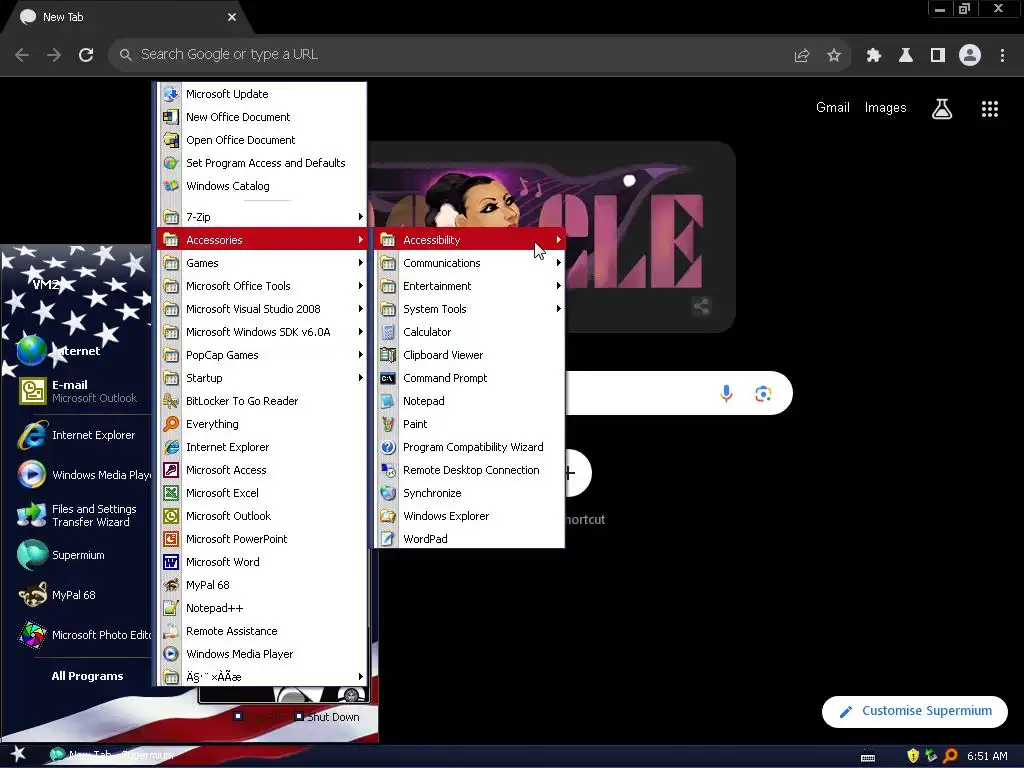This screenshot has height=768, width=1024.
Task: Open the browser three-dot menu
Action: coord(1002,56)
